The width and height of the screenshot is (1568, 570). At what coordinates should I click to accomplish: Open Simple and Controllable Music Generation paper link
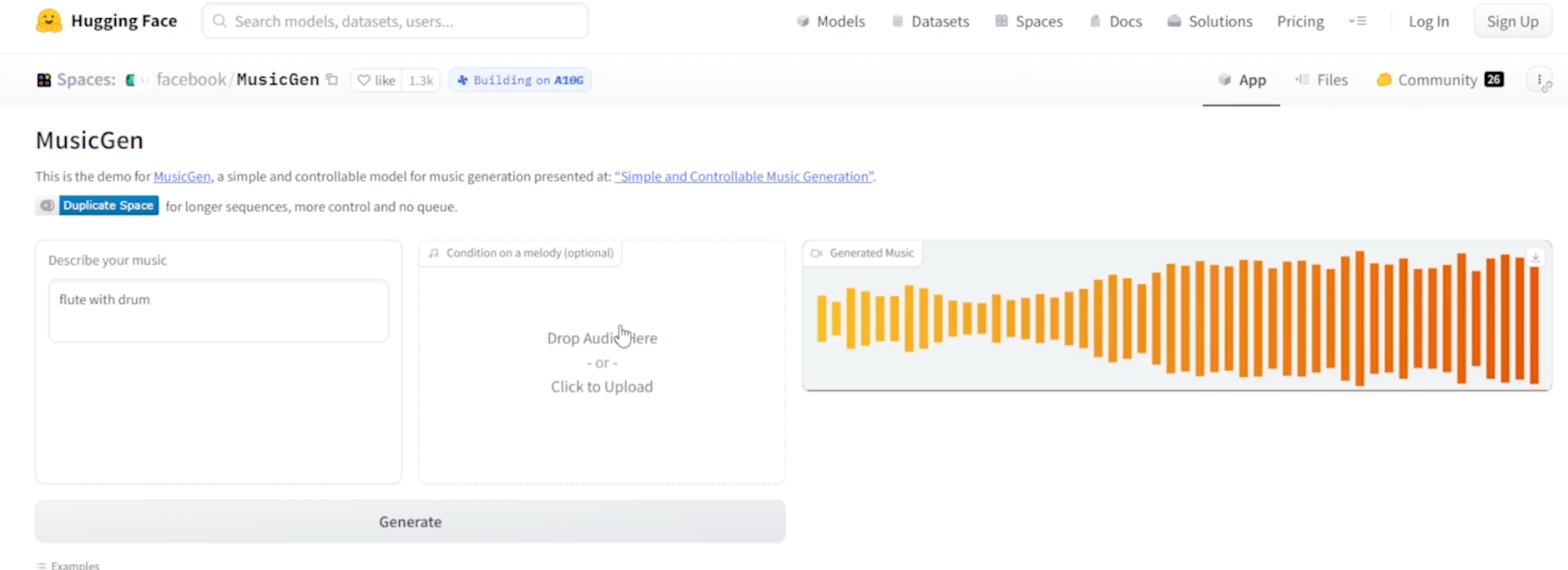744,177
